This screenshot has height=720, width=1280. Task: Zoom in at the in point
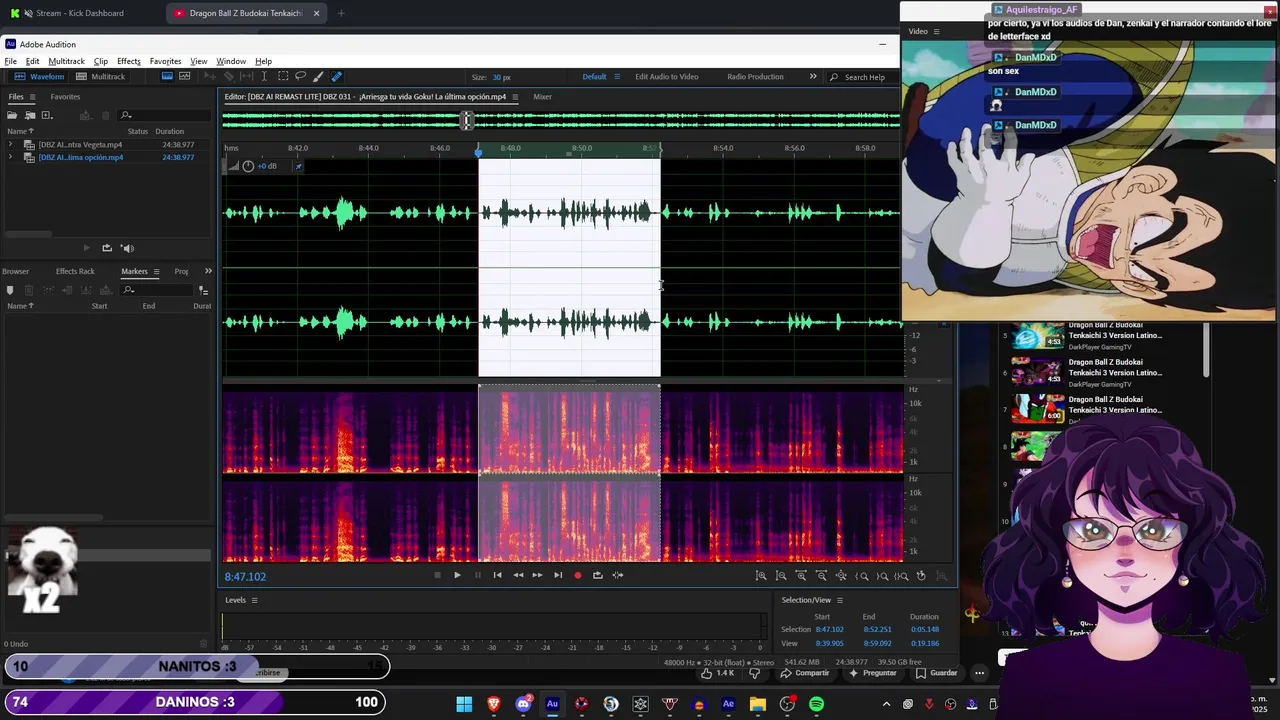862,575
